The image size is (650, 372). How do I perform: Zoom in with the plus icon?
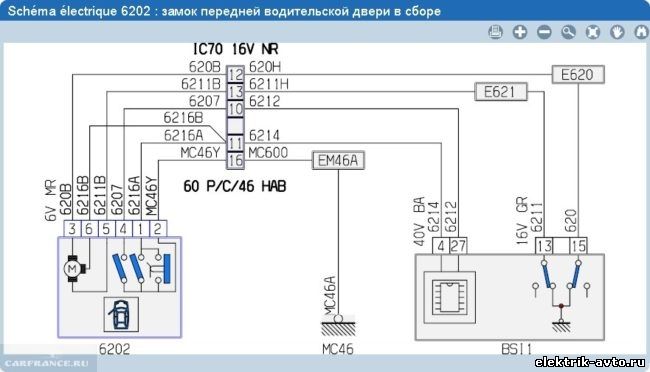pos(520,32)
